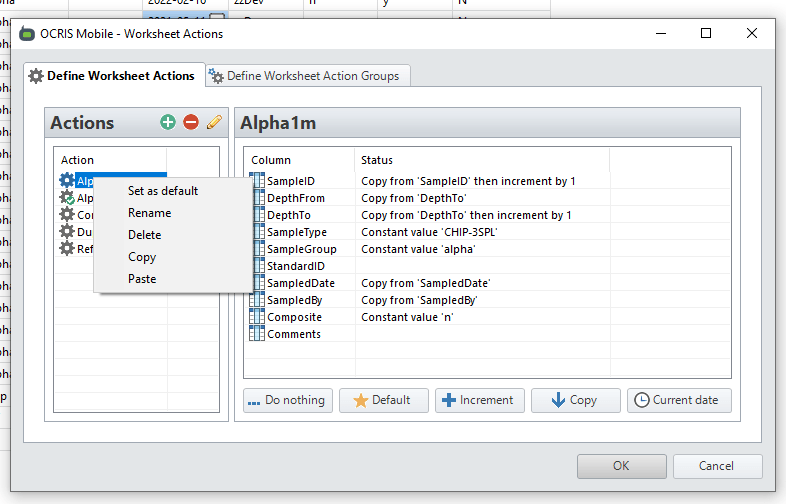The width and height of the screenshot is (786, 504).
Task: Choose Rename in the context menu
Action: [150, 213]
